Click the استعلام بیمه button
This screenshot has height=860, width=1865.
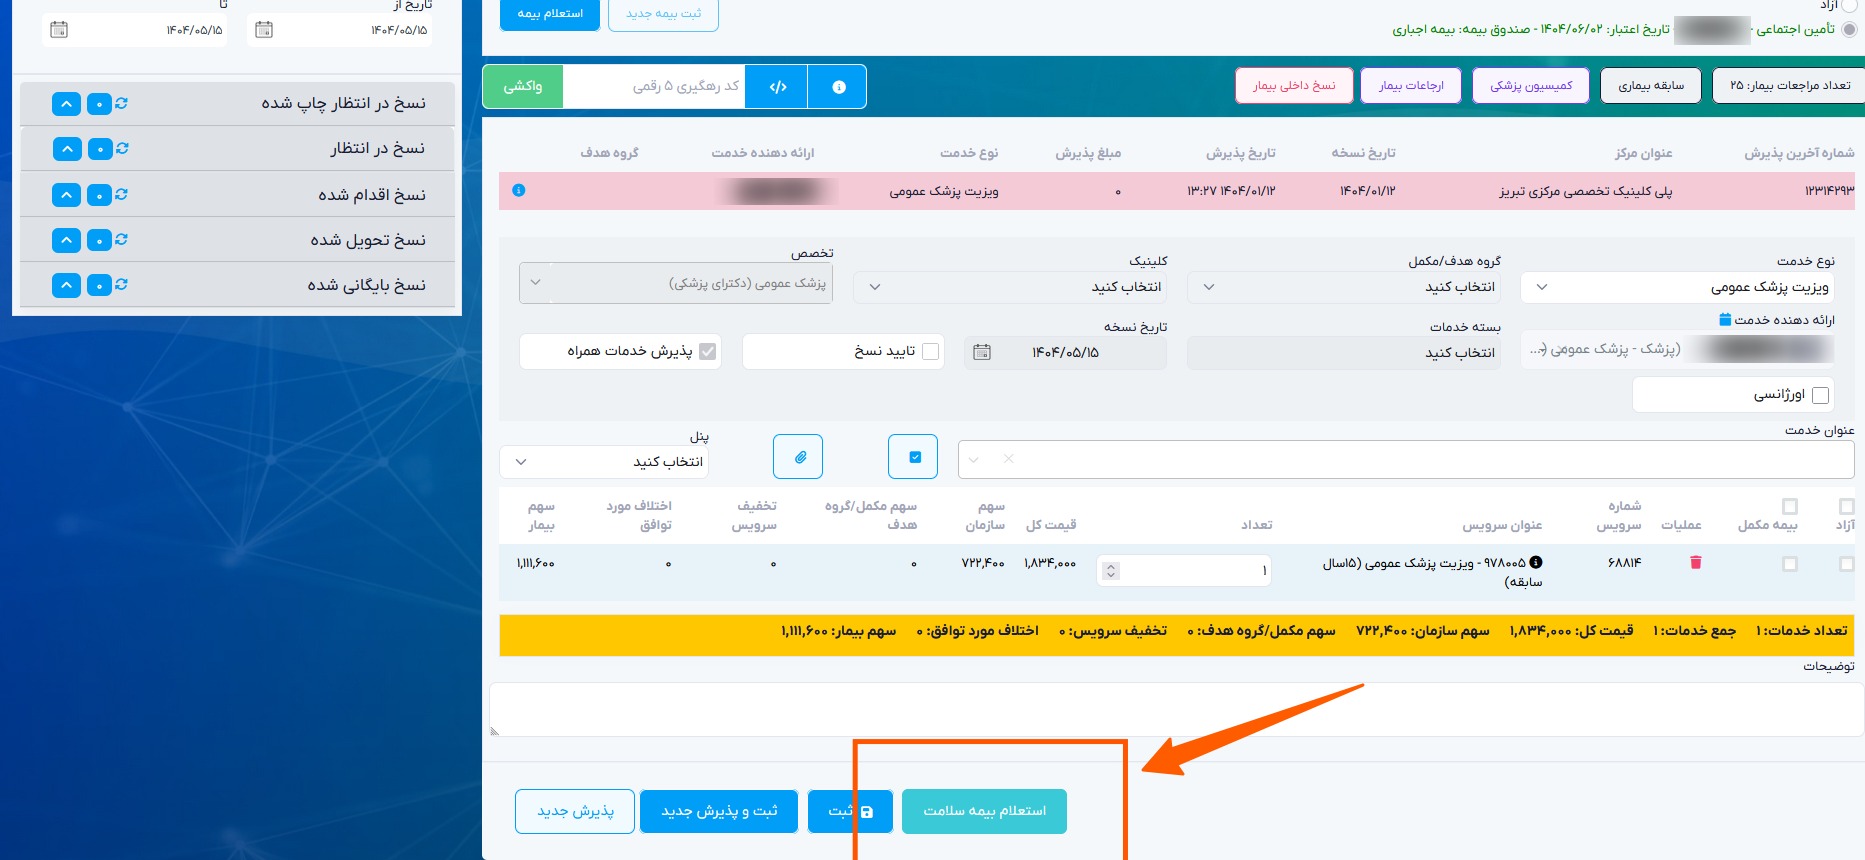(x=550, y=14)
